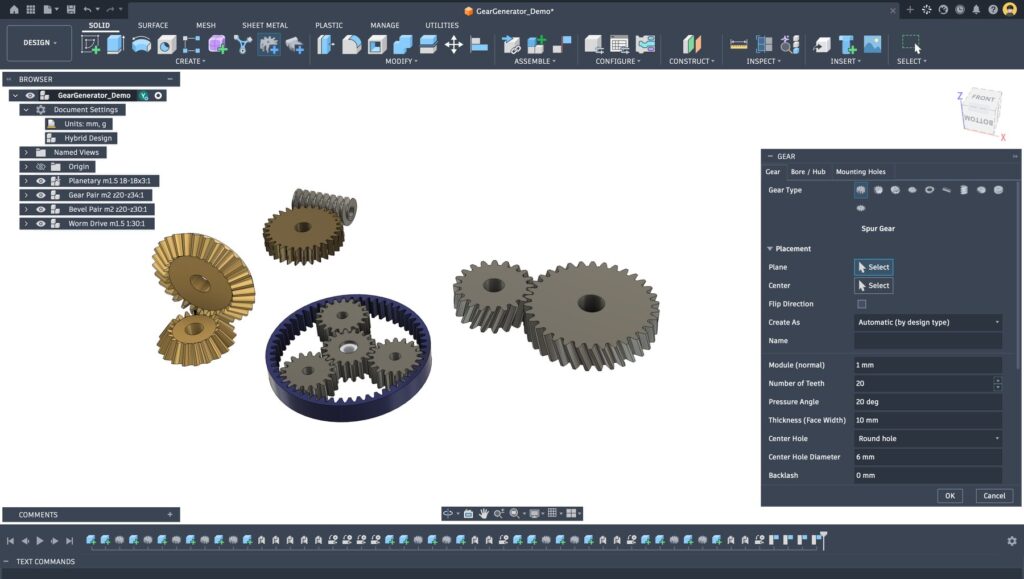Image resolution: width=1024 pixels, height=579 pixels.
Task: Toggle visibility of GearGenerator_Demo root
Action: point(30,95)
